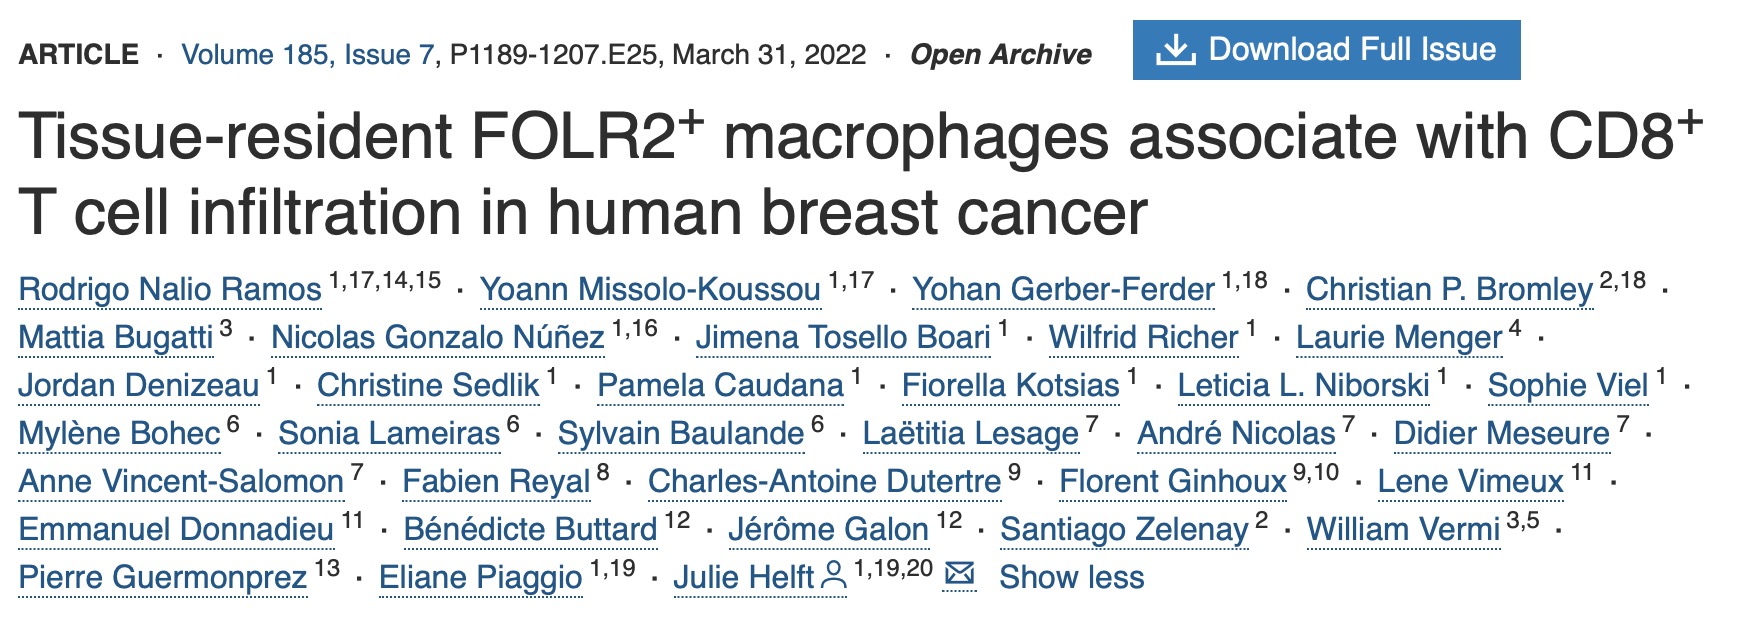Click the download arrow icon in blue button
The width and height of the screenshot is (1758, 620).
tap(1175, 50)
